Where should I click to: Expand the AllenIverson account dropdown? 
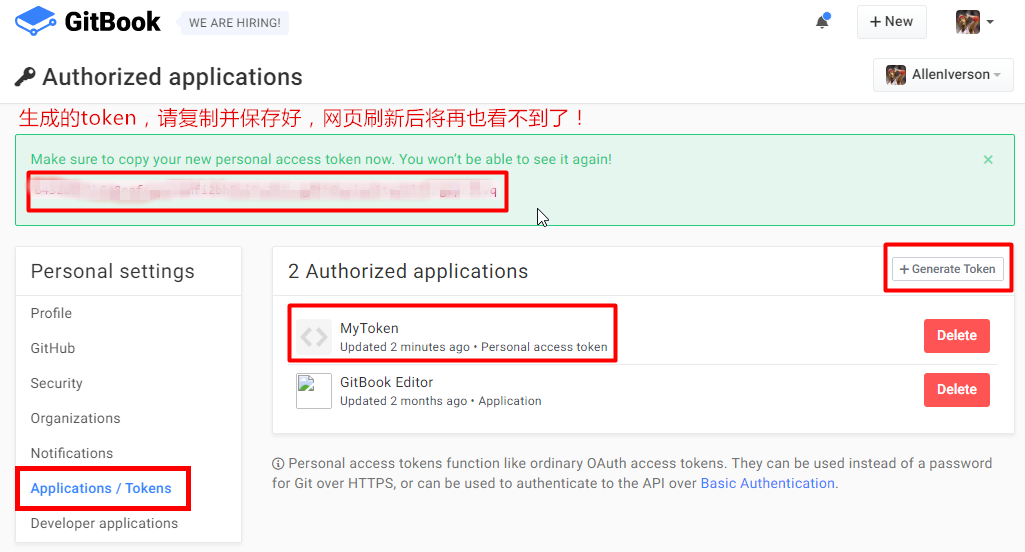tap(997, 75)
